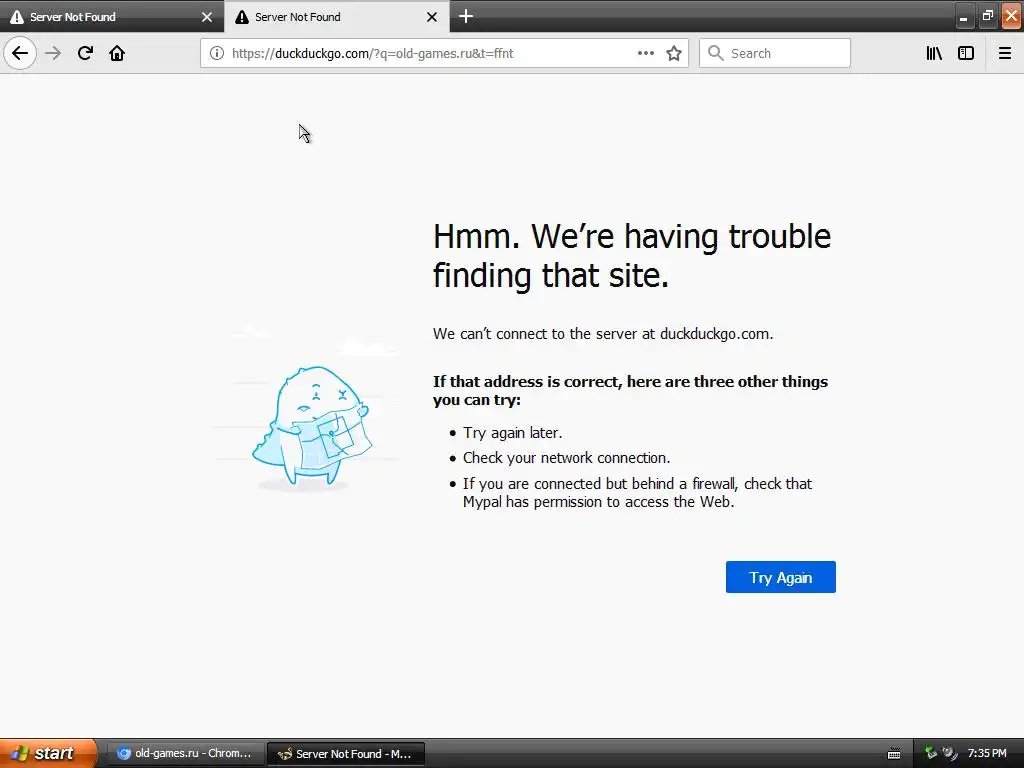
Task: Click text 'We can't connect to the server'
Action: point(603,334)
